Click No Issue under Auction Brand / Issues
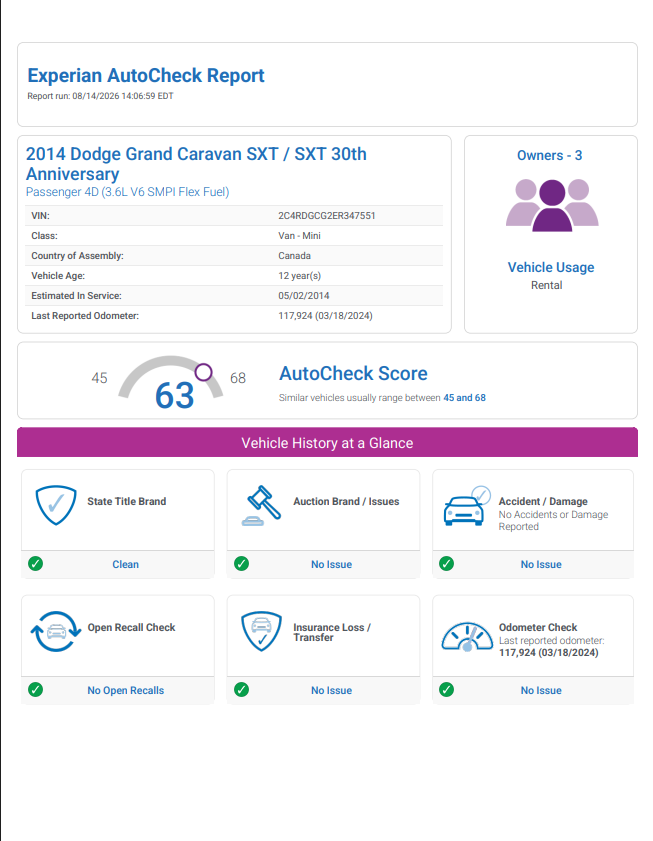The width and height of the screenshot is (653, 841). 332,564
